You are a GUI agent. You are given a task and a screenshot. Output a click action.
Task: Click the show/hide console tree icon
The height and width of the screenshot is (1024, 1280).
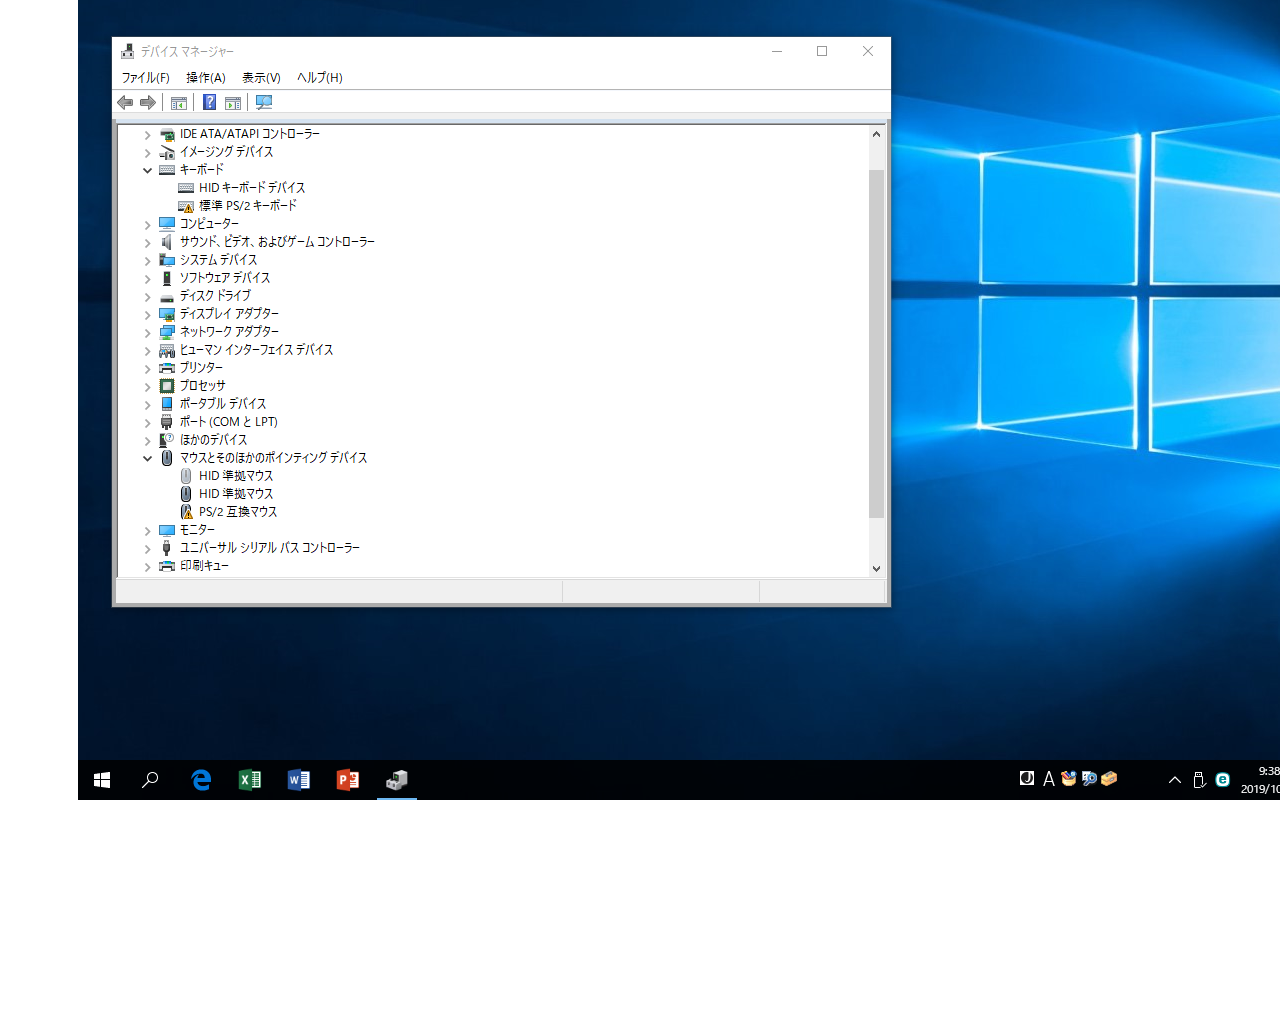click(x=179, y=102)
